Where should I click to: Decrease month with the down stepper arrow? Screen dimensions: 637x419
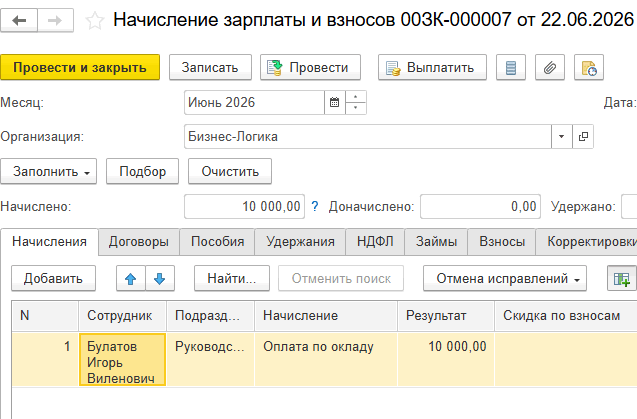click(356, 108)
